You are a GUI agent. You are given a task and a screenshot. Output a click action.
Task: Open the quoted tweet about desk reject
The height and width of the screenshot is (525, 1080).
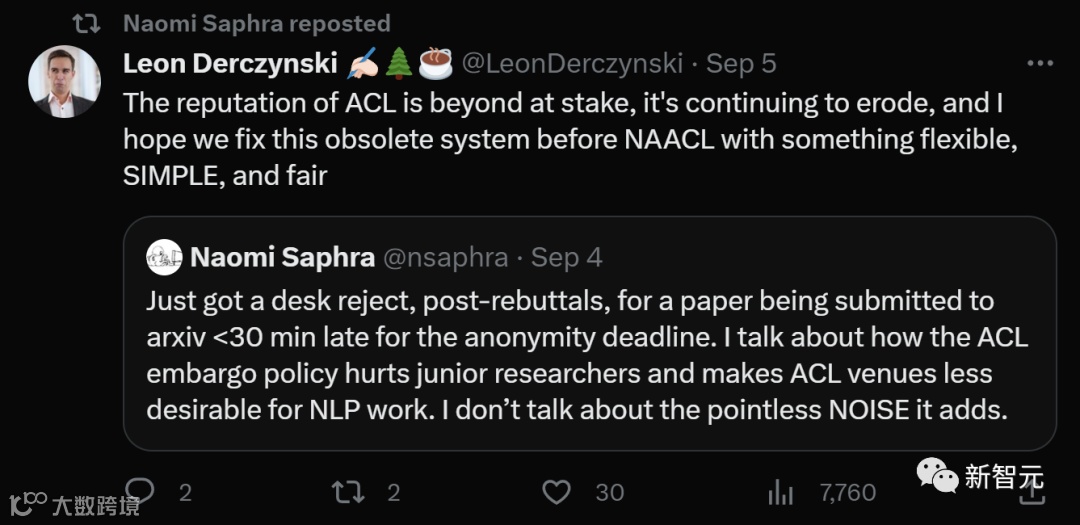coord(588,355)
